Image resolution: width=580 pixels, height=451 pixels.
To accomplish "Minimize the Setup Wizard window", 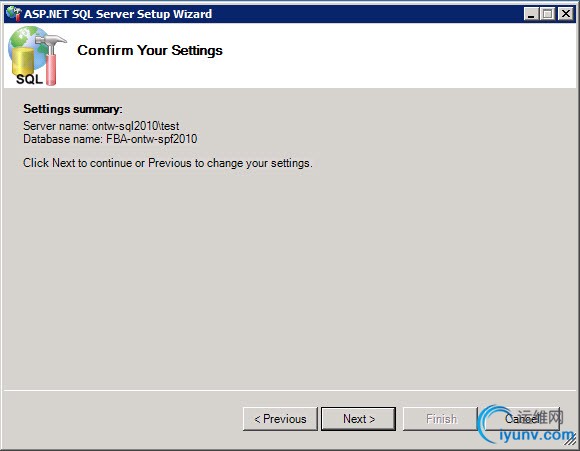I will tap(531, 14).
